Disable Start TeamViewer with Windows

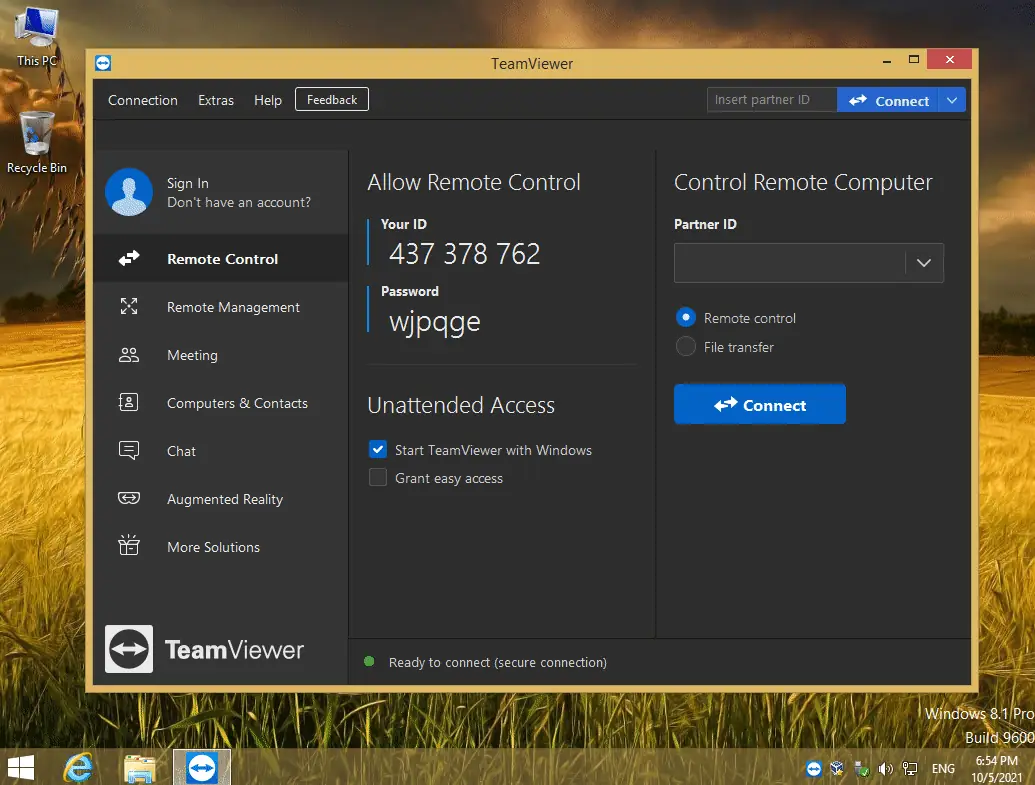[x=378, y=449]
